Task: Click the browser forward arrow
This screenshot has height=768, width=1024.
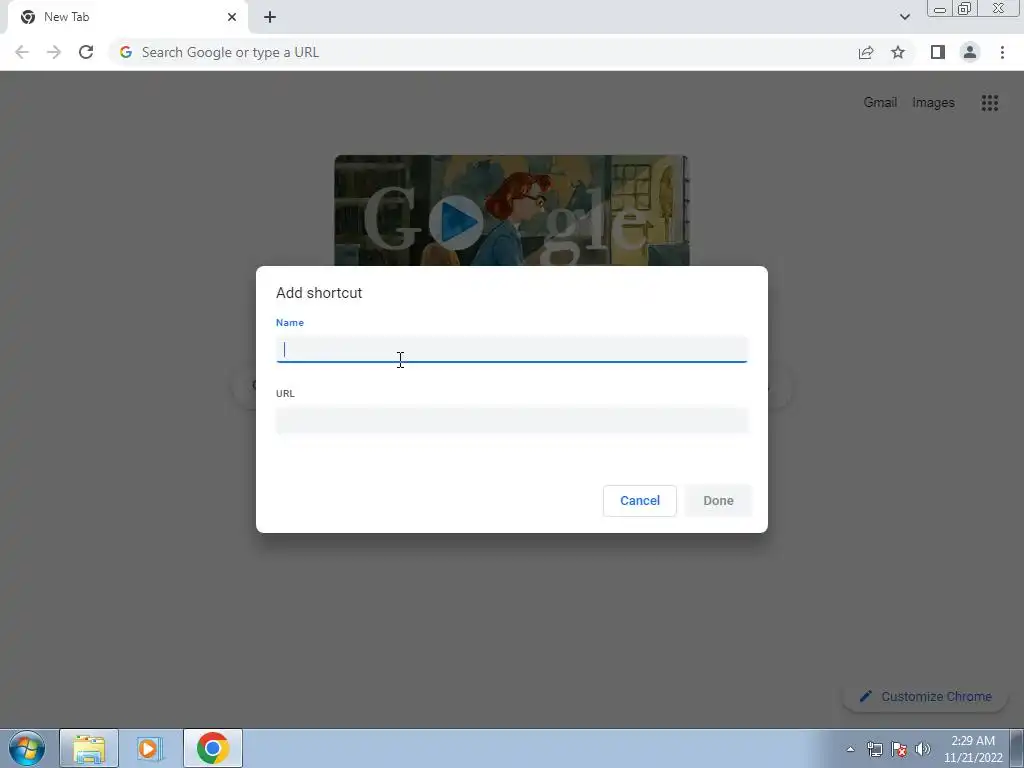Action: [x=54, y=52]
